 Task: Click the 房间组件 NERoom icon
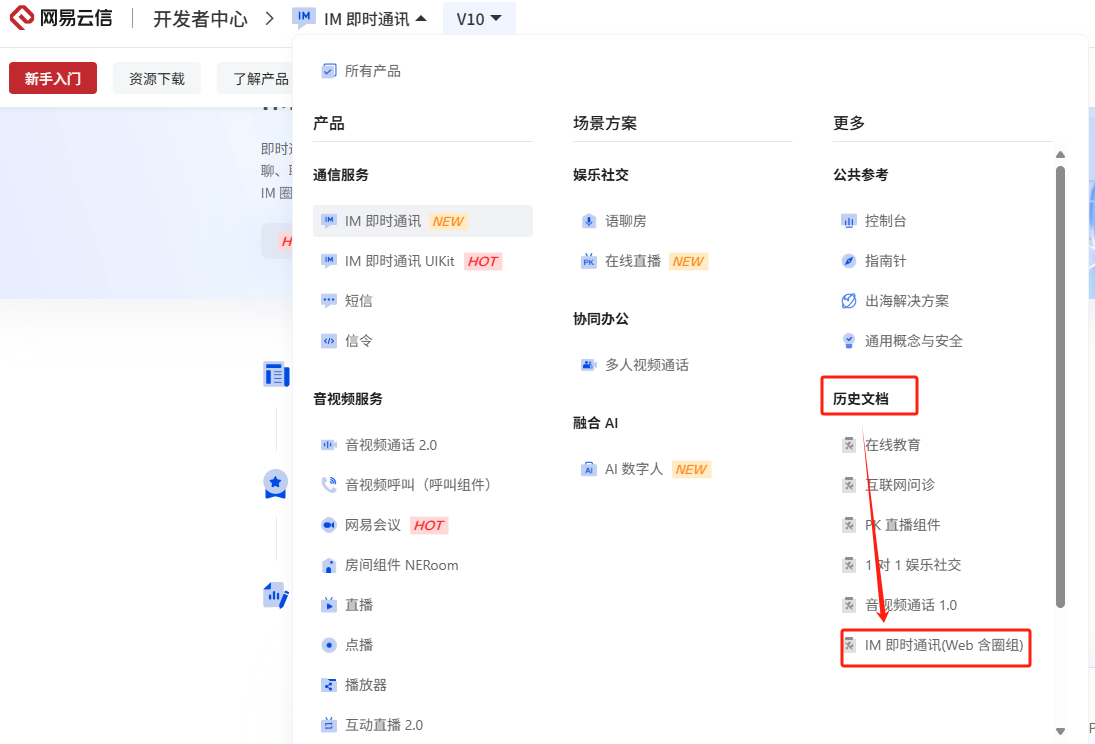[329, 565]
